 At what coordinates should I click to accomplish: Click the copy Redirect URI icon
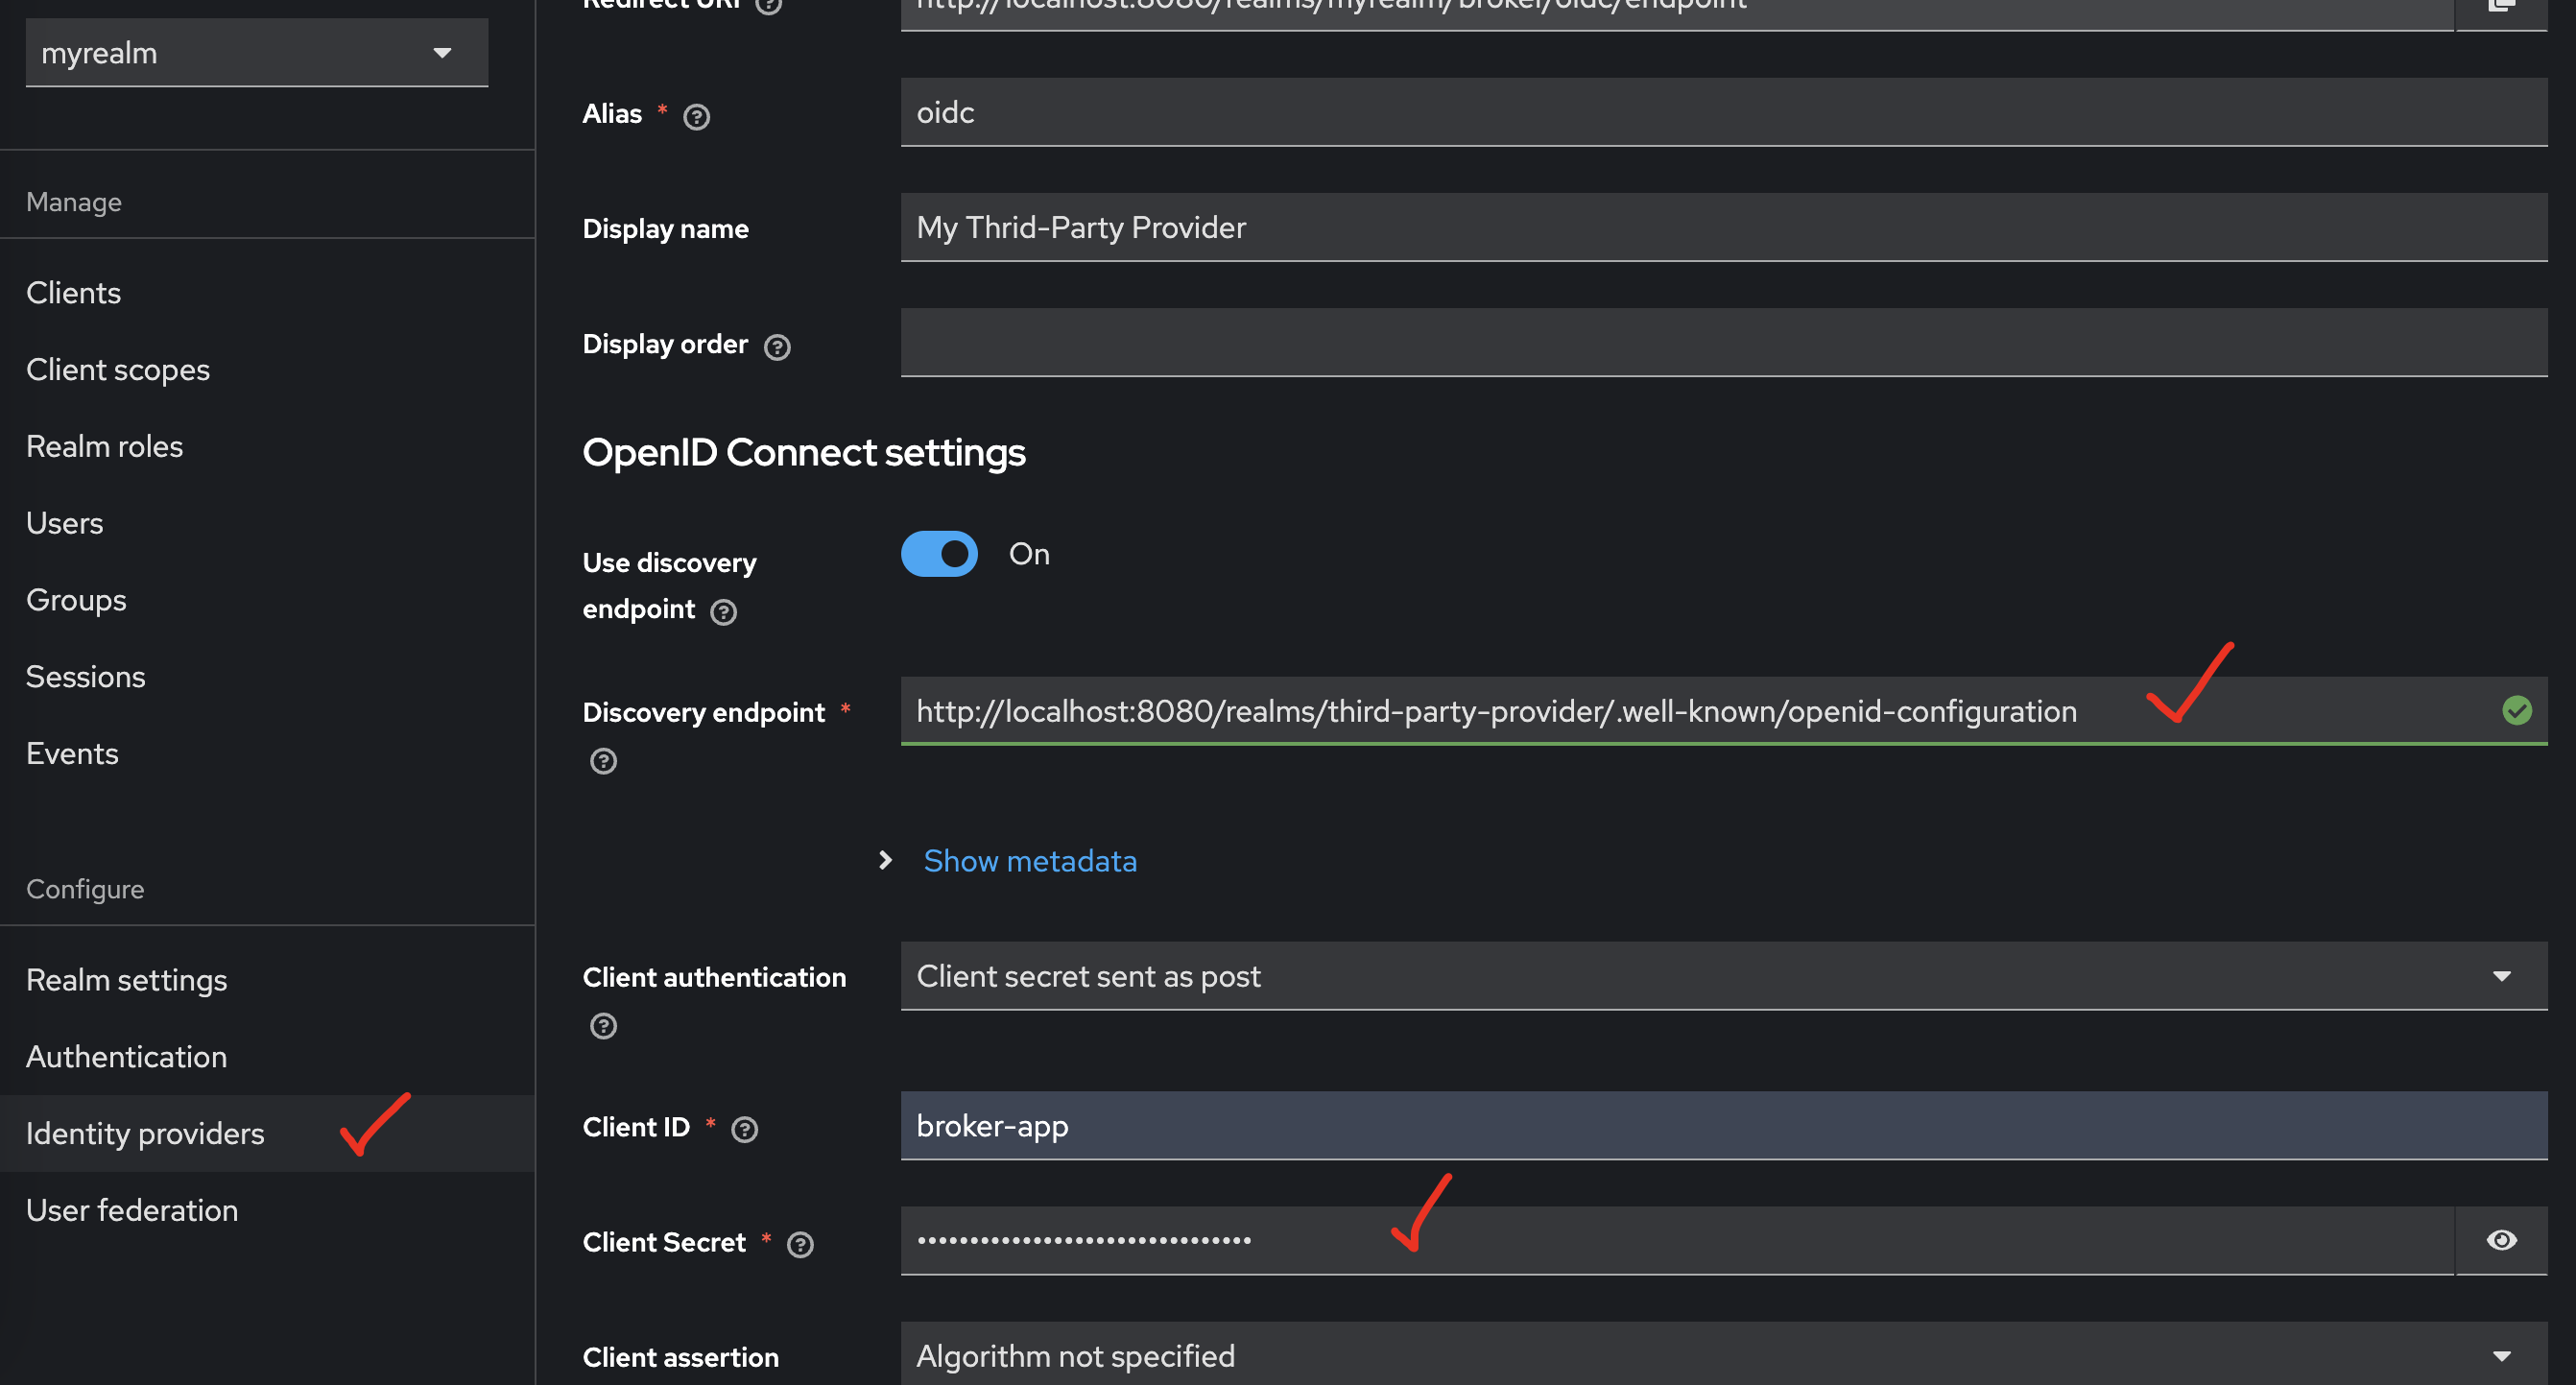coord(2501,6)
